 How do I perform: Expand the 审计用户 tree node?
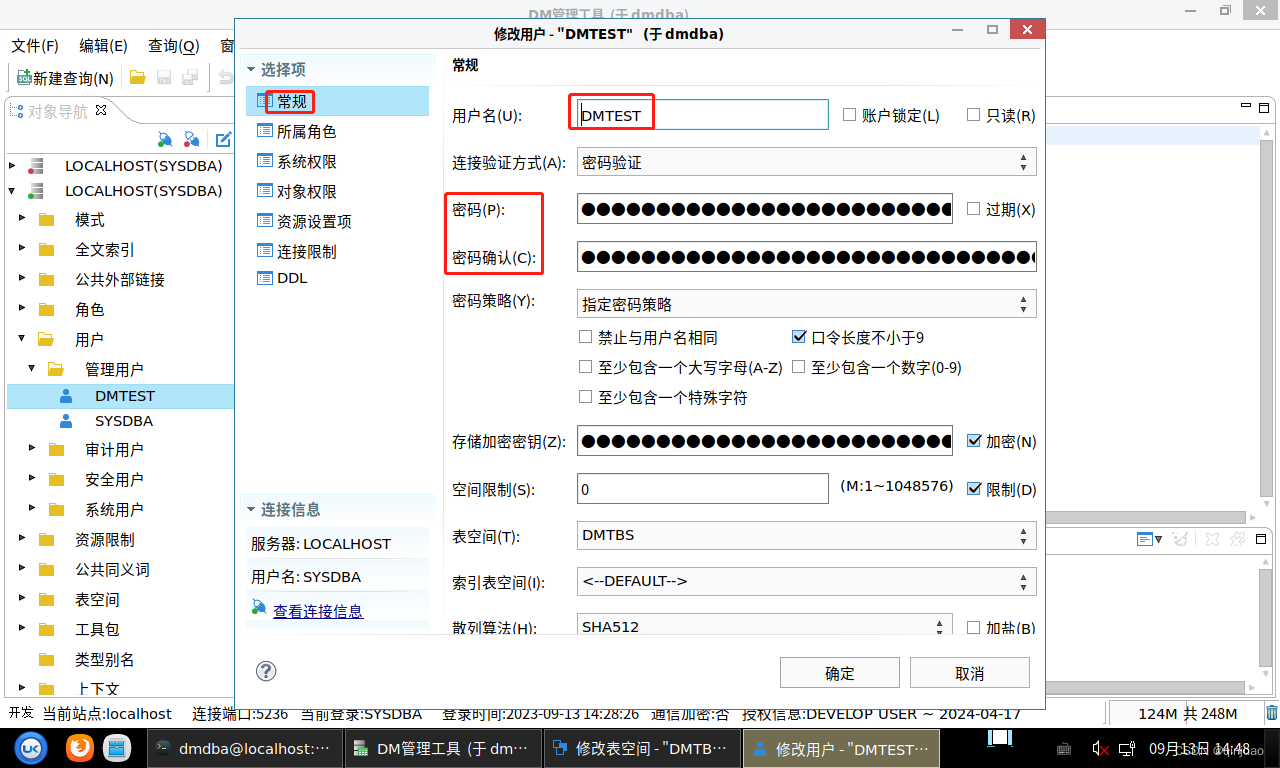pos(32,449)
